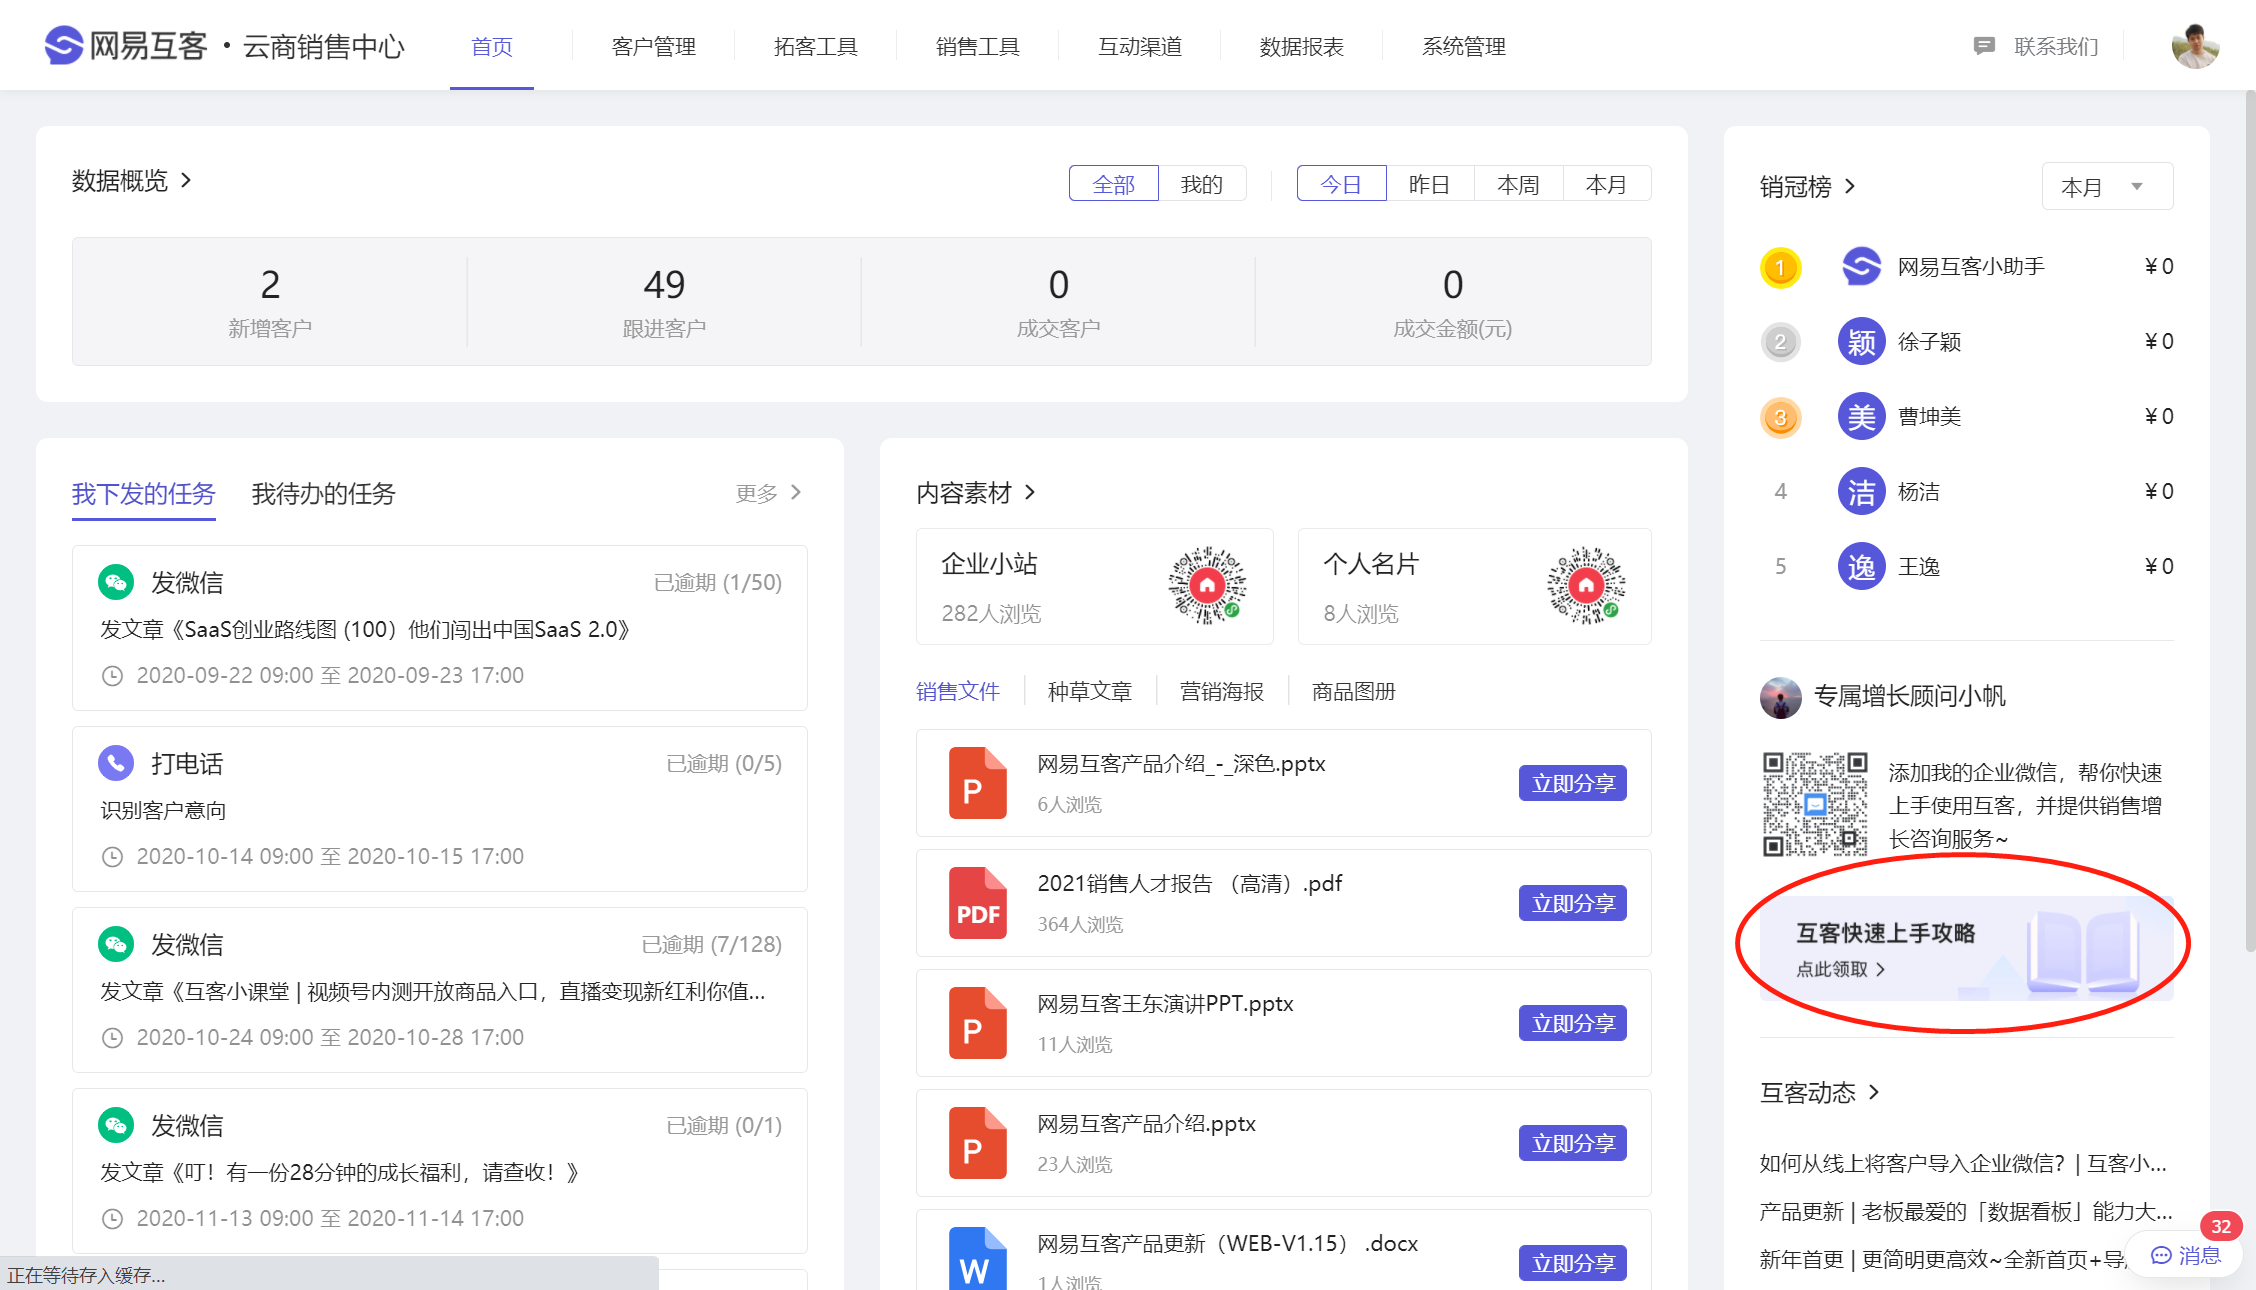The image size is (2256, 1290).
Task: Click 立即分享 for 网易互客产品介绍_-_深色.pptx
Action: [1573, 783]
